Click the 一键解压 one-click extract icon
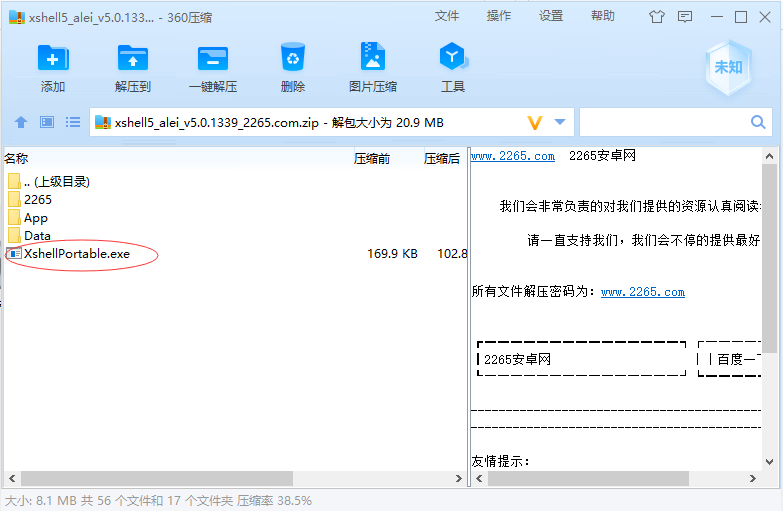 coord(213,58)
